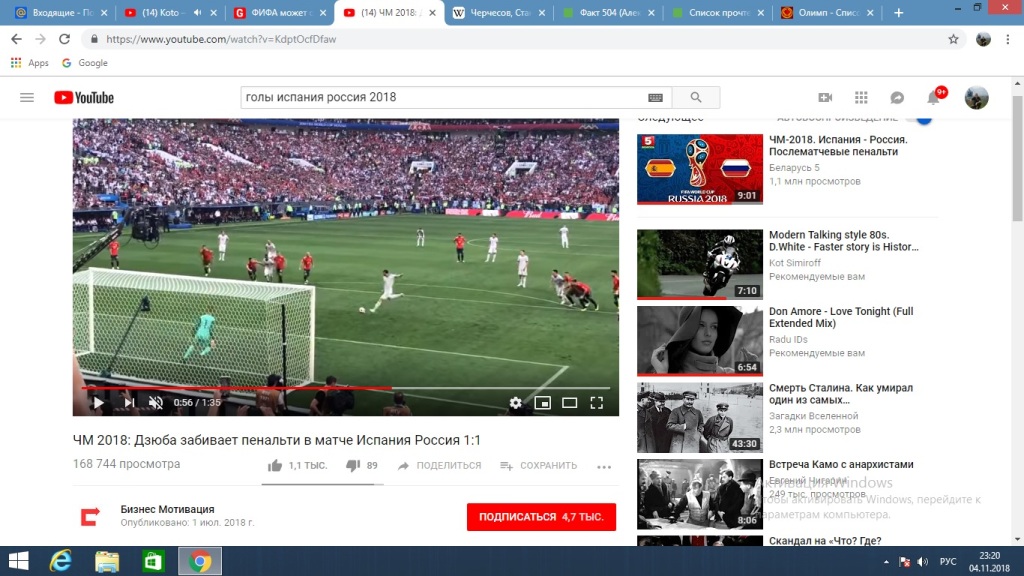This screenshot has width=1024, height=576.
Task: Share the video via Поделиться
Action: point(440,466)
